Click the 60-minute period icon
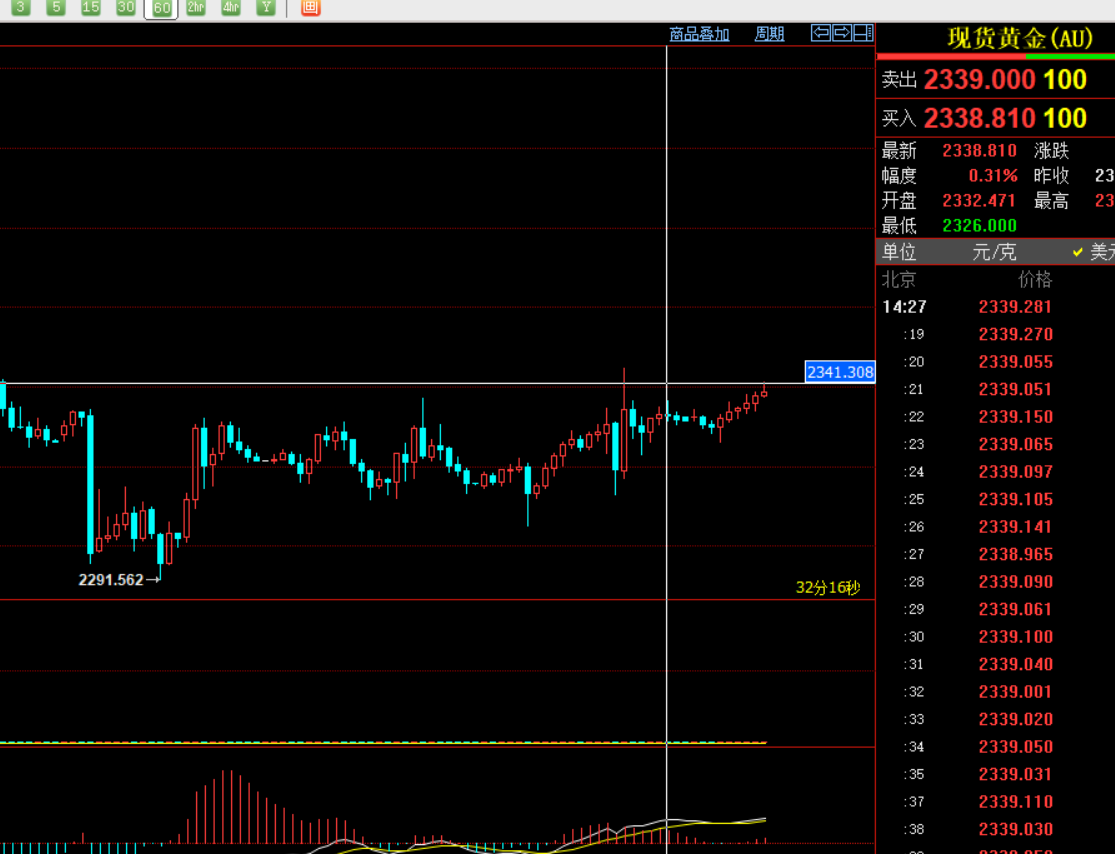 (161, 8)
